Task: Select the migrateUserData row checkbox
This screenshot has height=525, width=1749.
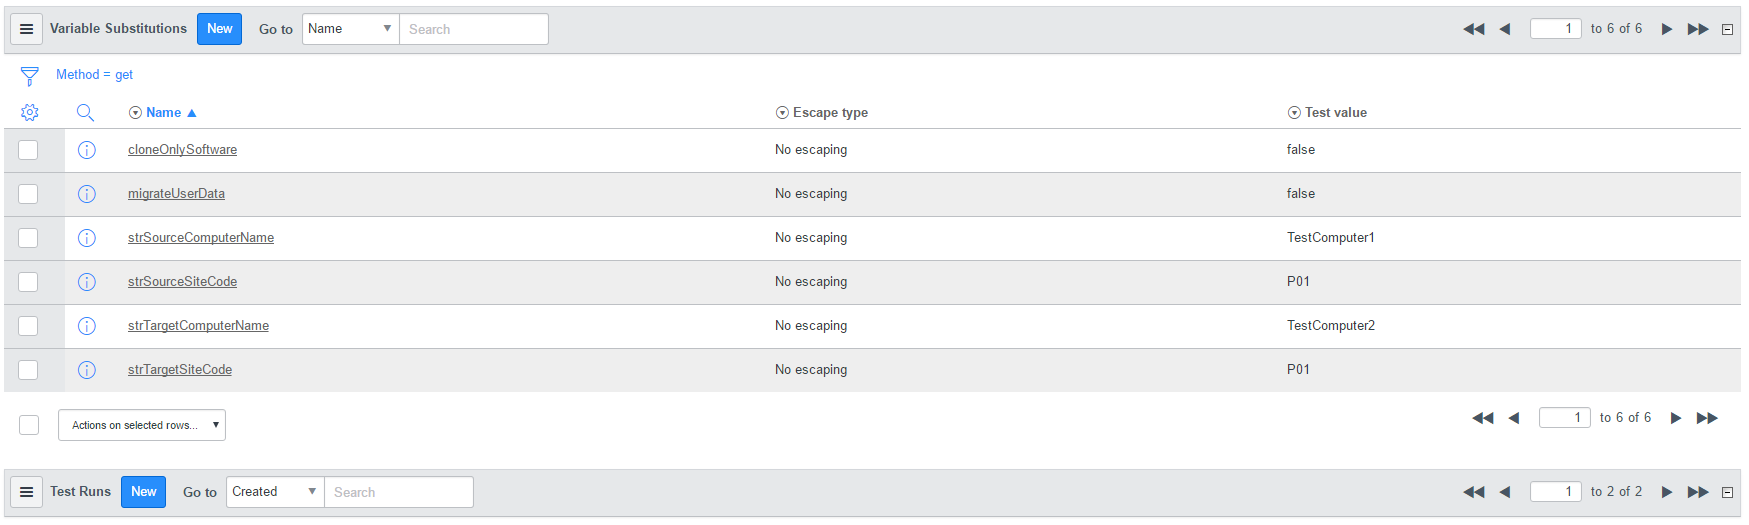Action: tap(28, 194)
